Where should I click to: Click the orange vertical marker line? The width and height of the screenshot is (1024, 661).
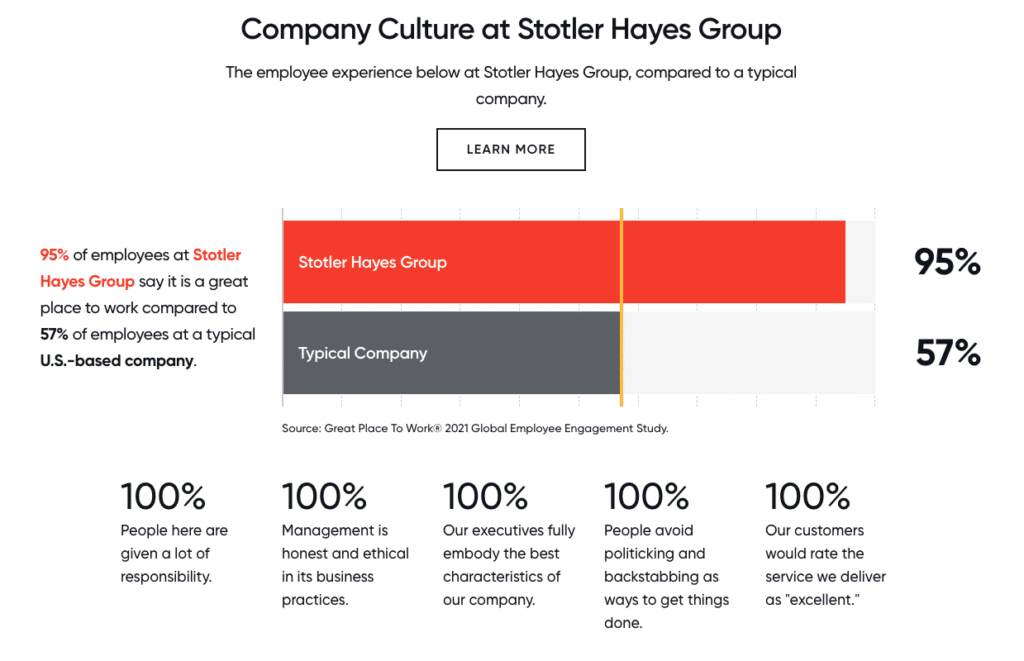(621, 308)
